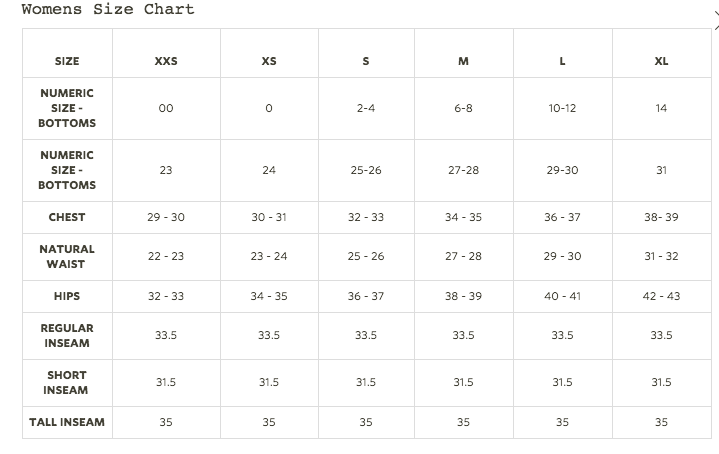Select the SHORT INSEAM row label
The image size is (719, 454).
click(x=67, y=382)
